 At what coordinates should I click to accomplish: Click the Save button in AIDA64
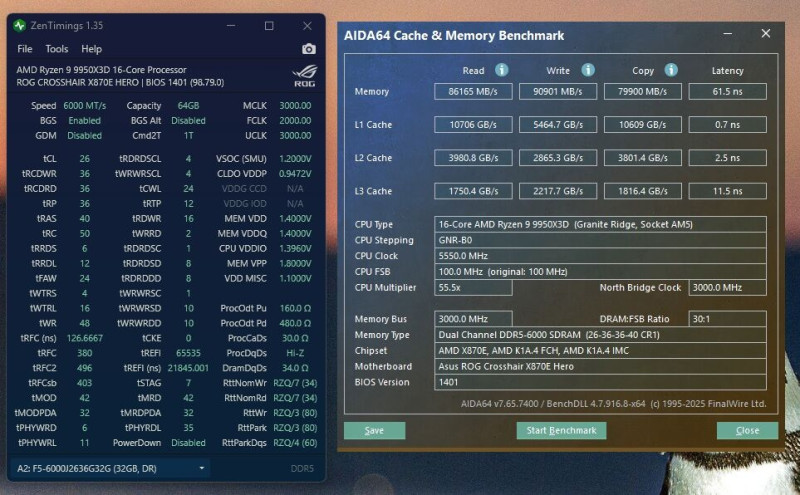[x=374, y=430]
